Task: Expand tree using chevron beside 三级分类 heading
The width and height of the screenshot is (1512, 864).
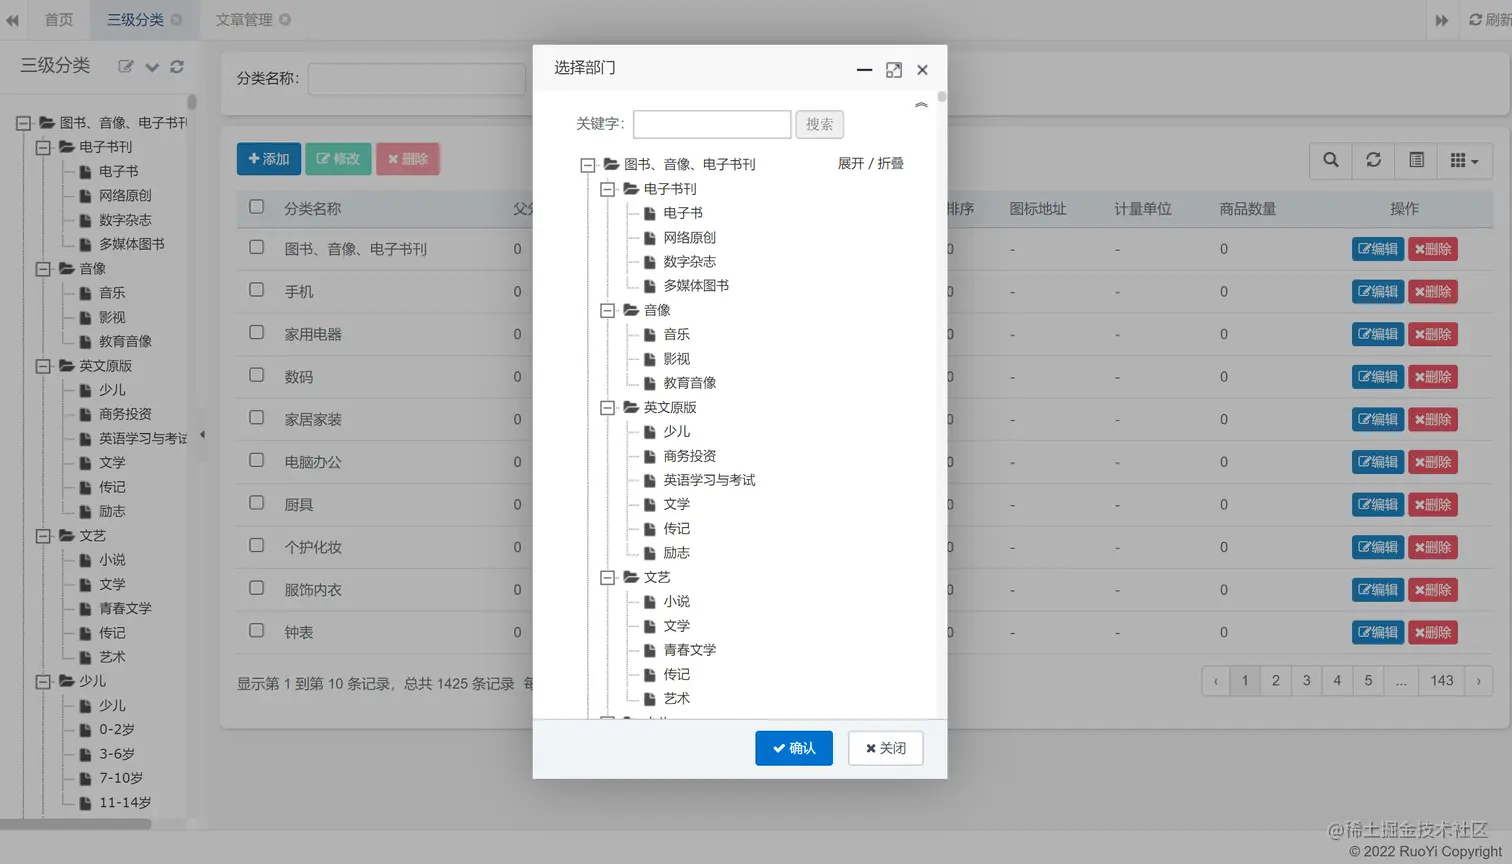Action: (152, 67)
